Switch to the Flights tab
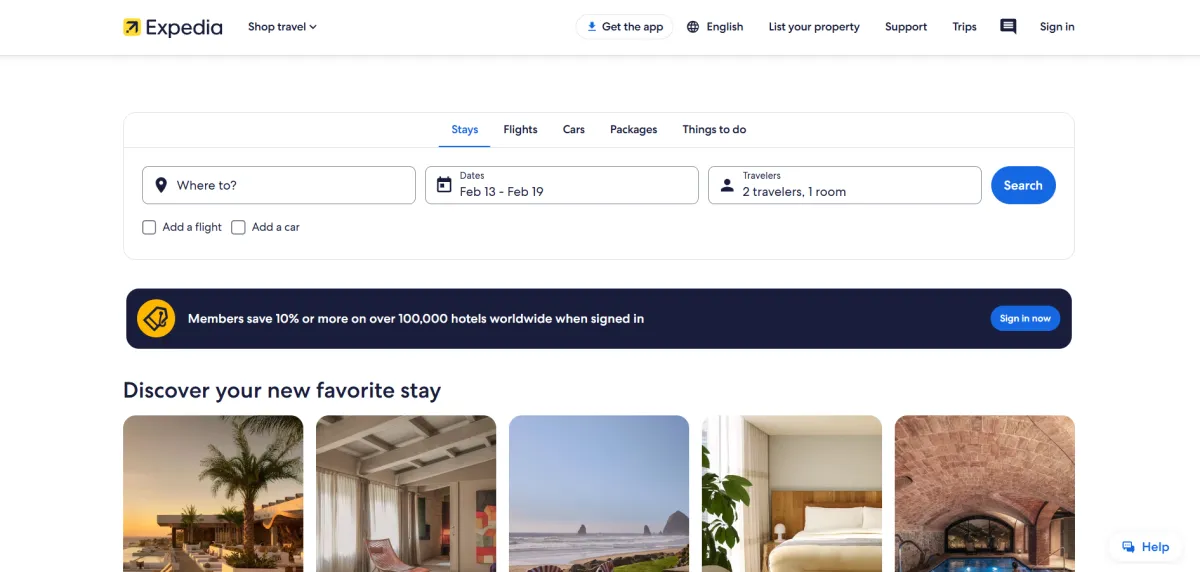This screenshot has width=1200, height=572. point(520,130)
